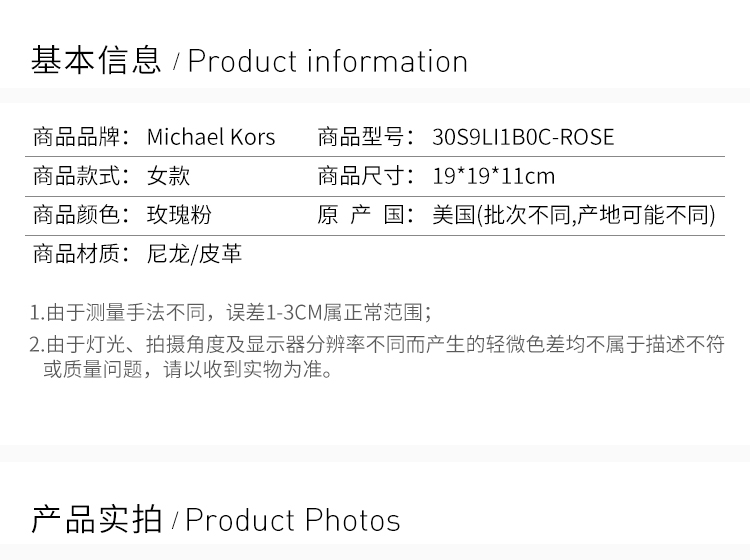Click the 尼龙/皮革 material value
This screenshot has height=560, width=750.
194,255
